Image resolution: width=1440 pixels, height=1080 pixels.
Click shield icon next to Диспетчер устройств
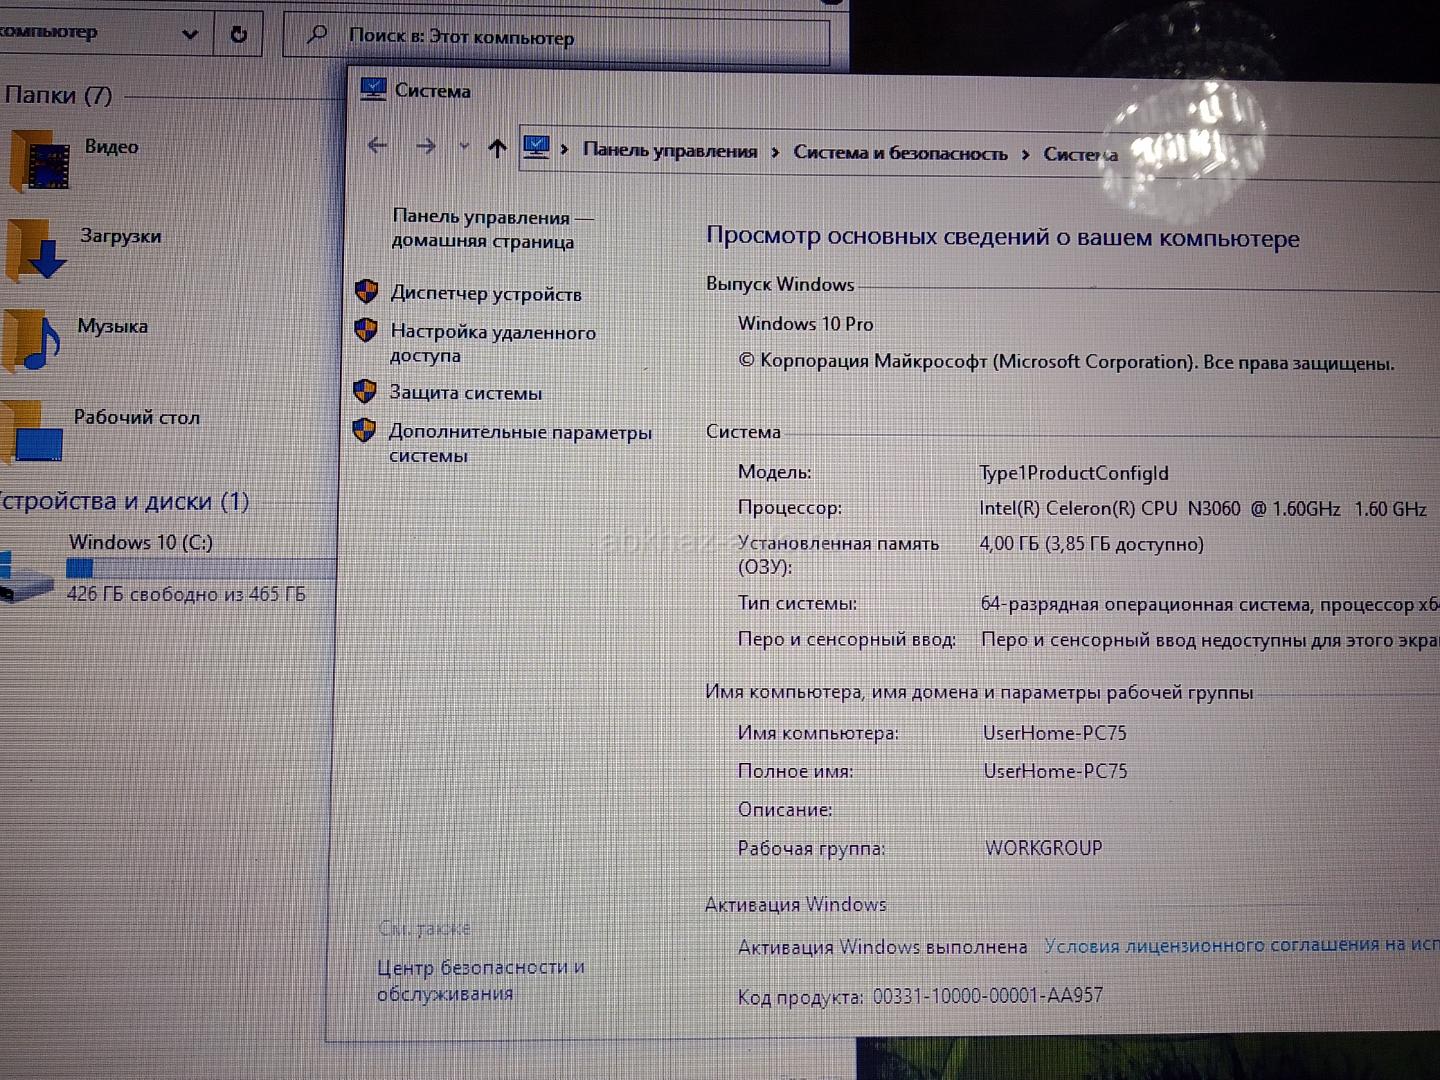click(x=366, y=291)
